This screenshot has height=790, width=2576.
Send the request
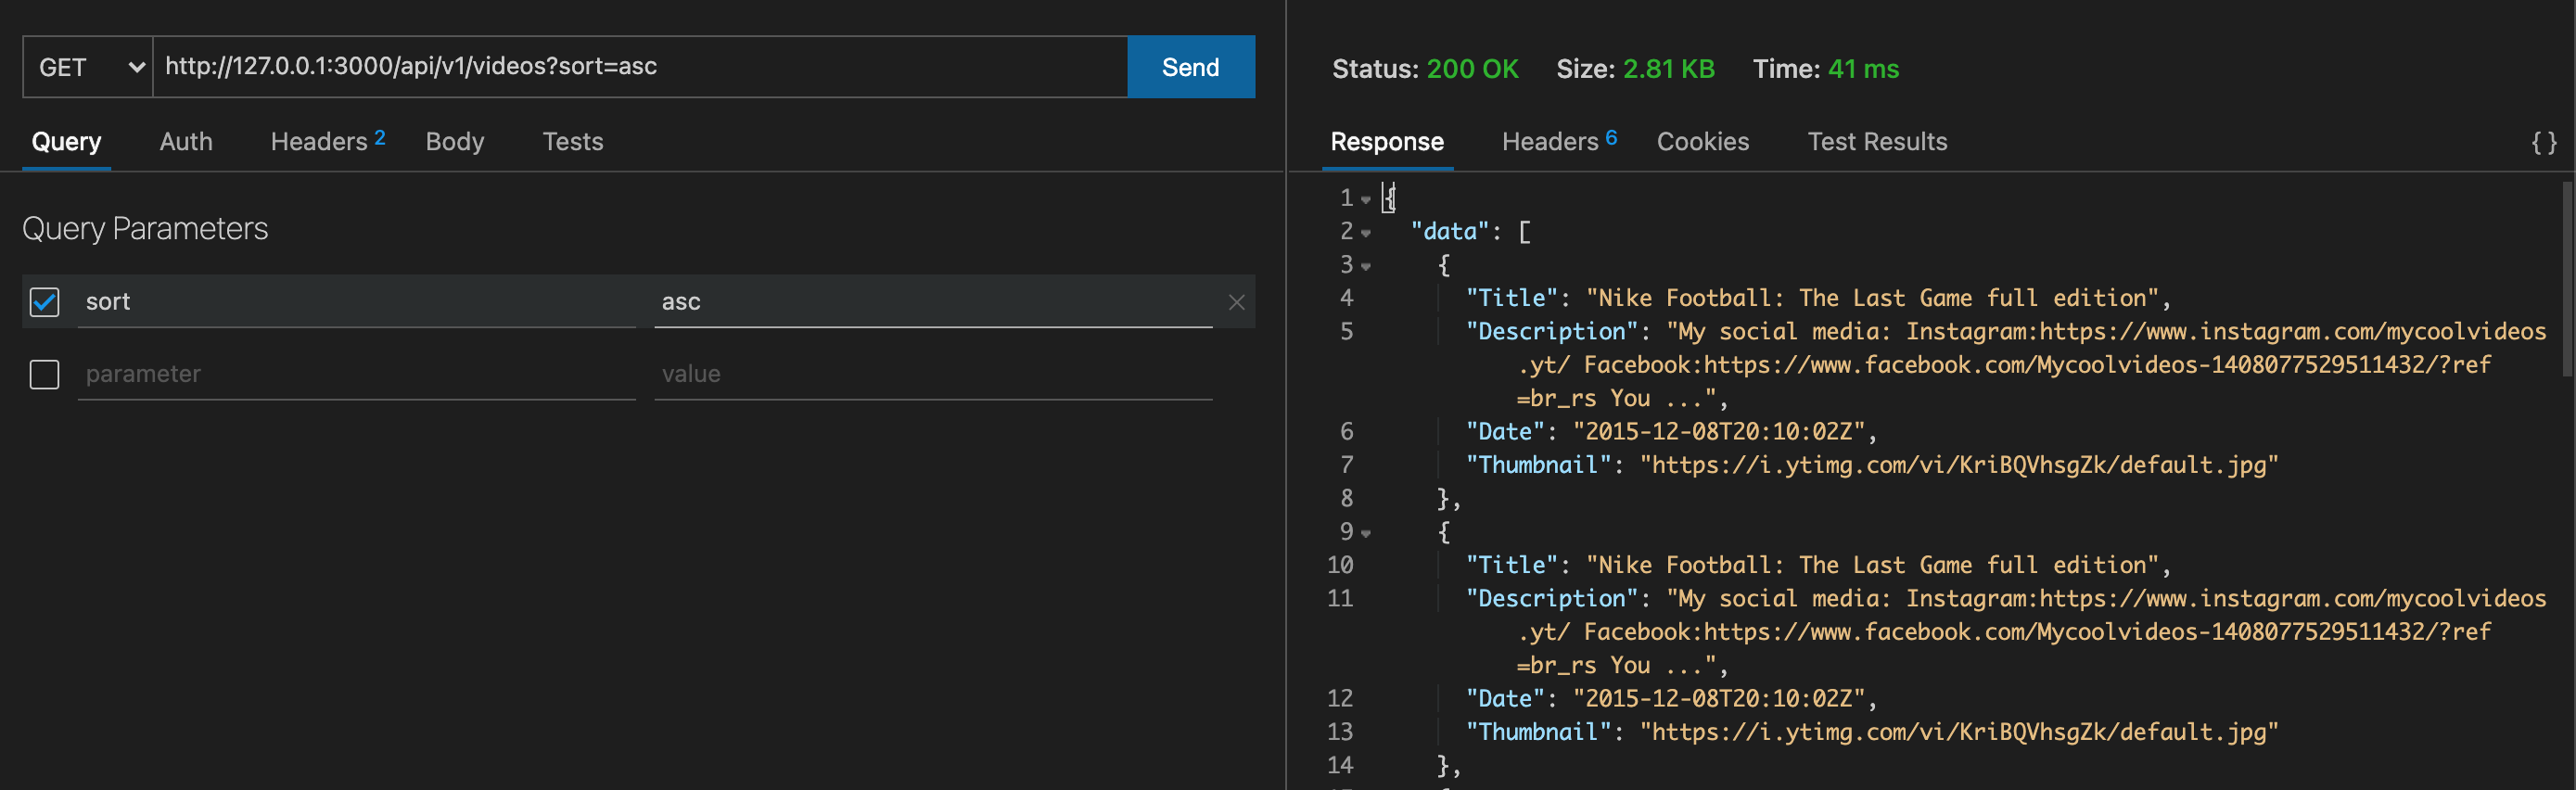tap(1190, 67)
